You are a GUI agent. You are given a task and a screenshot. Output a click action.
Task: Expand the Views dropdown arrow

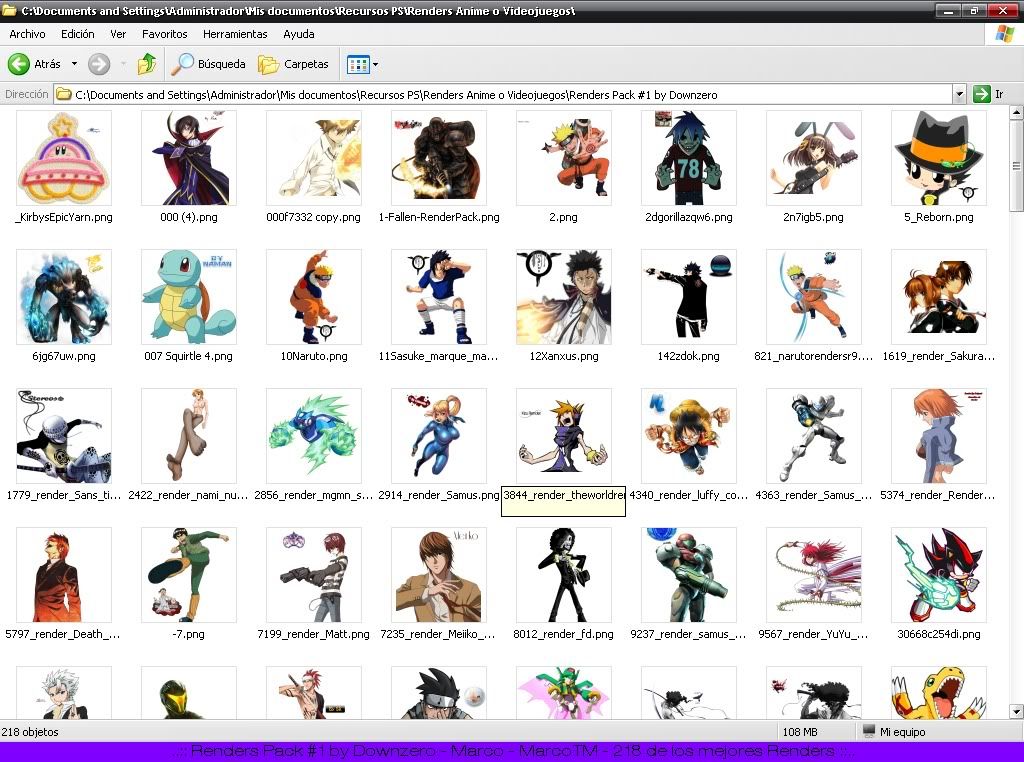(x=376, y=64)
